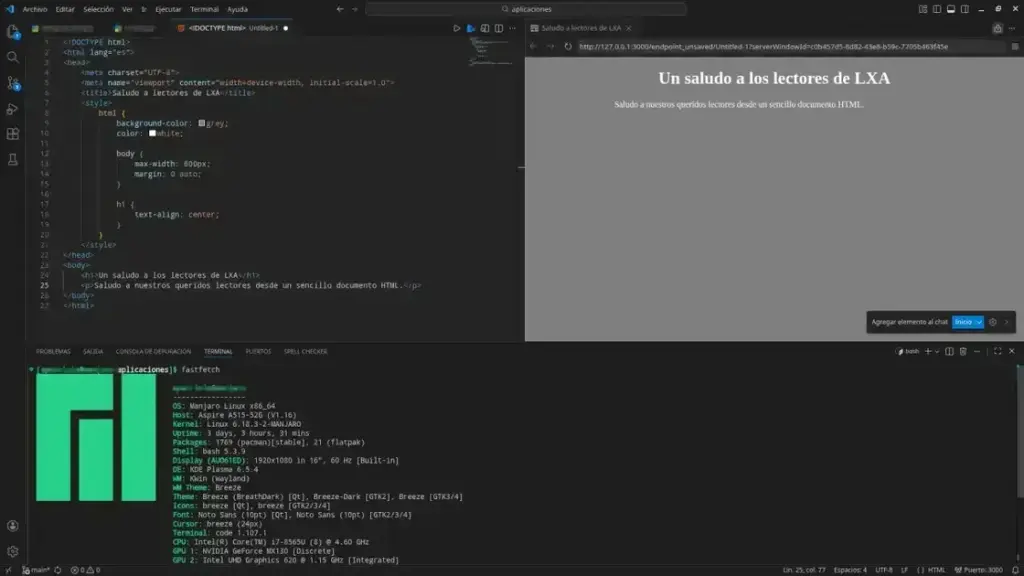Open the Ejecutar menu
The image size is (1024, 576).
pos(168,9)
